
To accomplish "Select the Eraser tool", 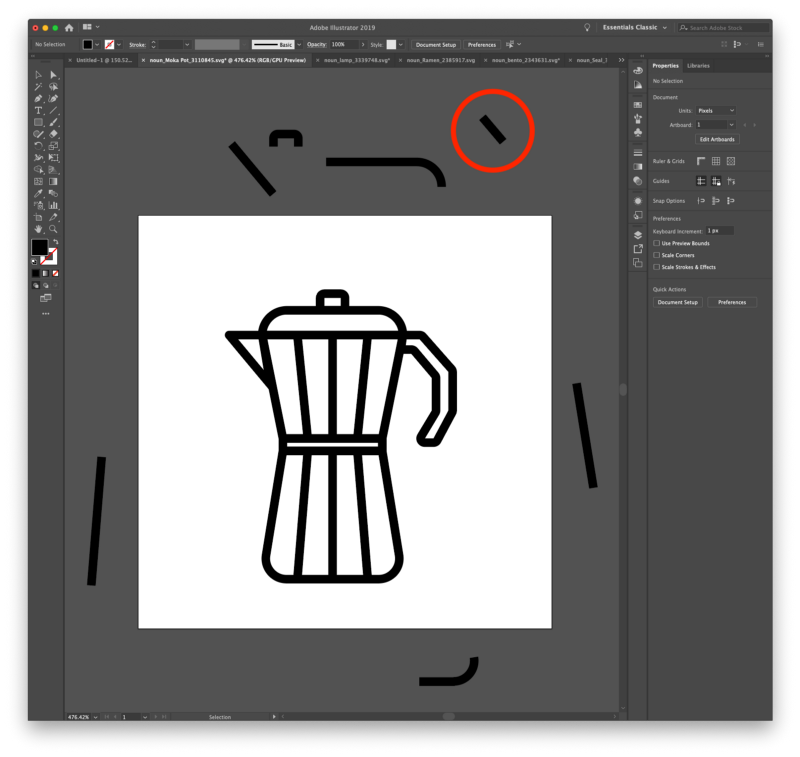I will (54, 134).
